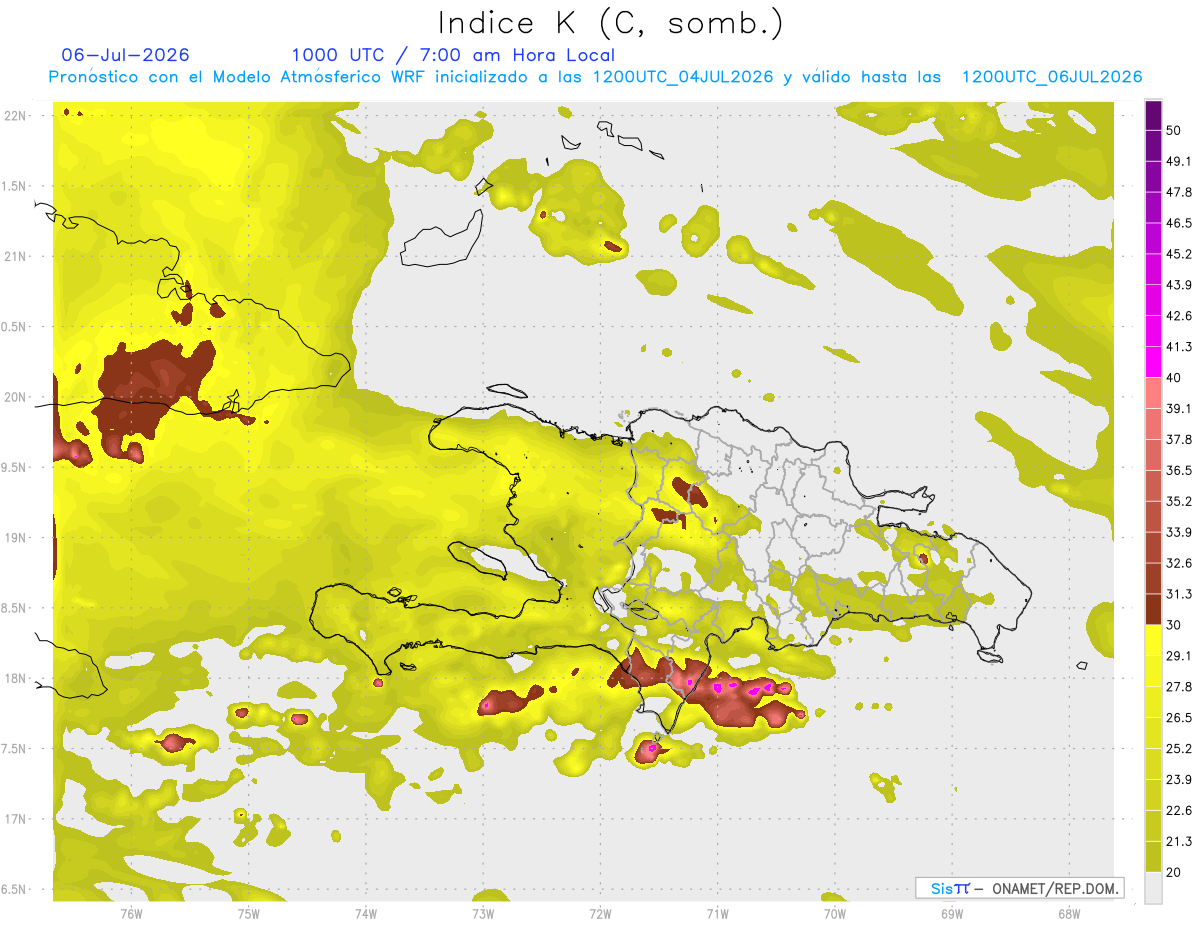Click the '72W' longitude label

[599, 913]
